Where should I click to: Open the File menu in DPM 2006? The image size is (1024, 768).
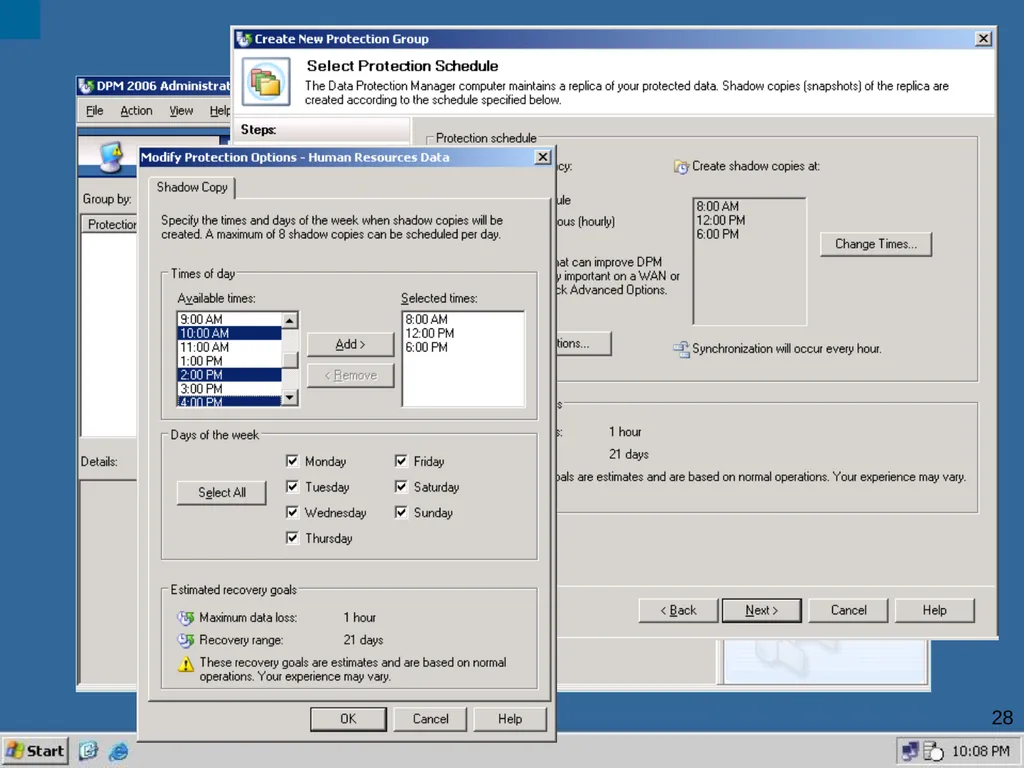coord(95,111)
